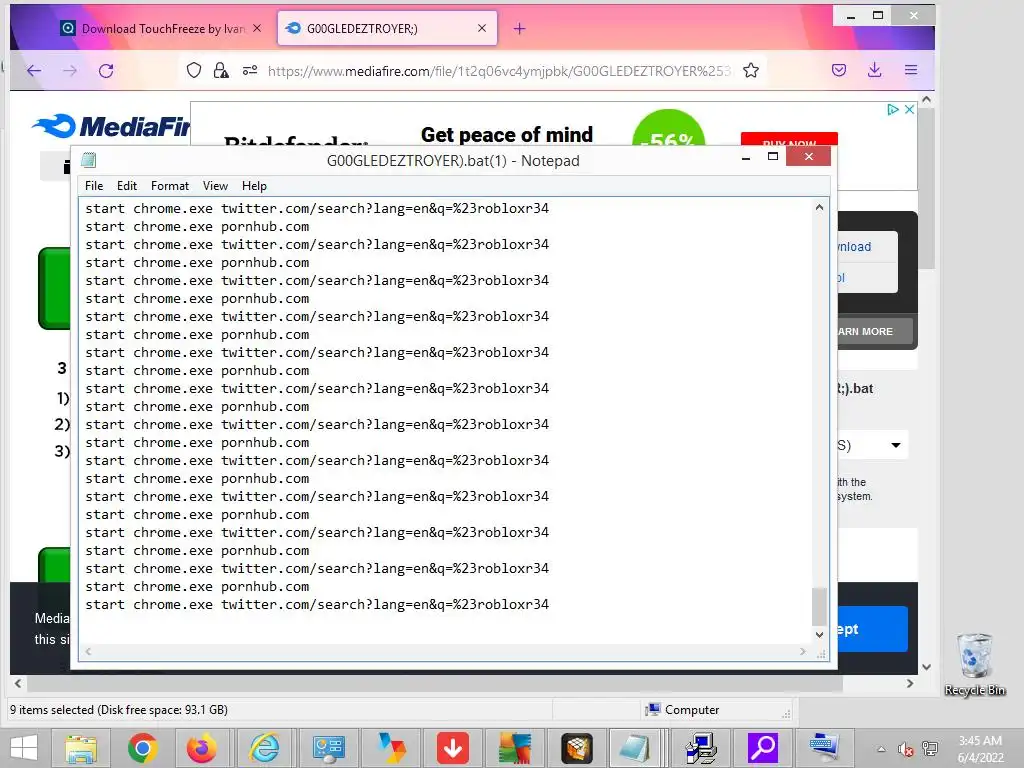Reload the MediaFire page
The image size is (1024, 768).
106,71
